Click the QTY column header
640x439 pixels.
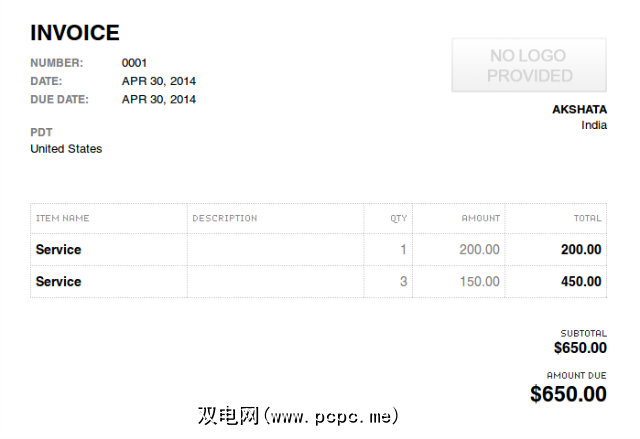[399, 218]
